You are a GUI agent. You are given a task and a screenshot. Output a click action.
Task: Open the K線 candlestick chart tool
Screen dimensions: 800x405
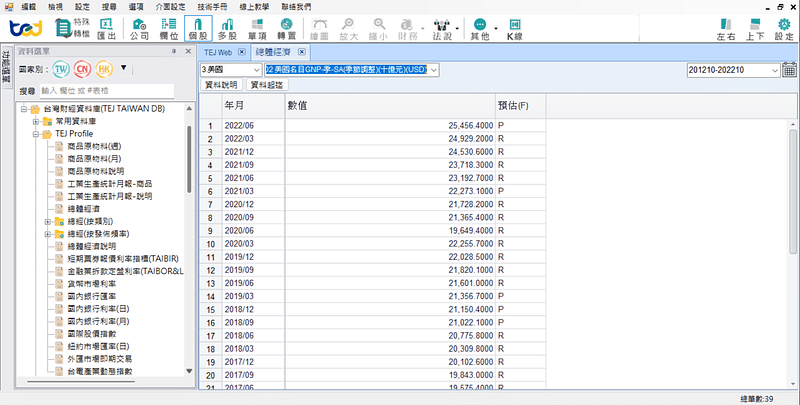coord(515,31)
